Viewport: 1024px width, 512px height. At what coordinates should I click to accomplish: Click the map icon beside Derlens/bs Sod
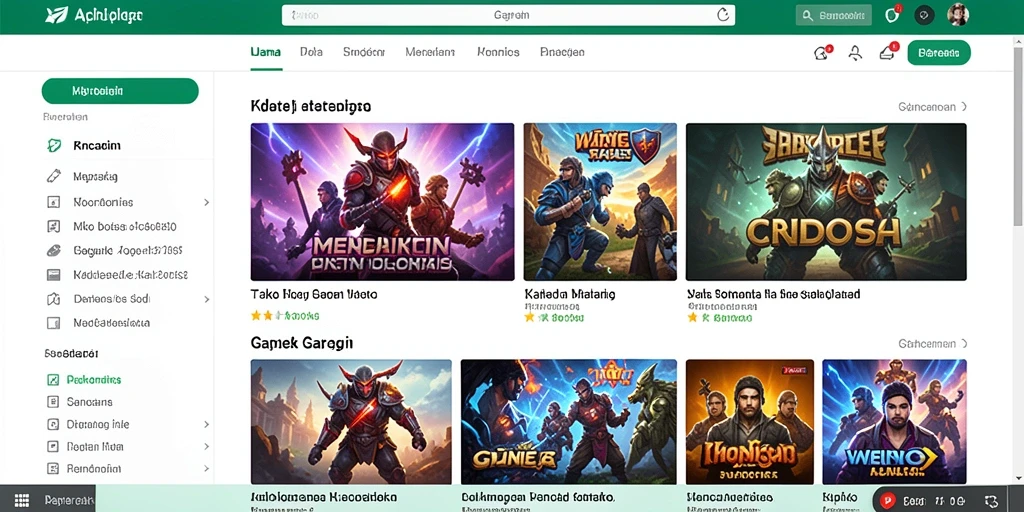[x=54, y=299]
